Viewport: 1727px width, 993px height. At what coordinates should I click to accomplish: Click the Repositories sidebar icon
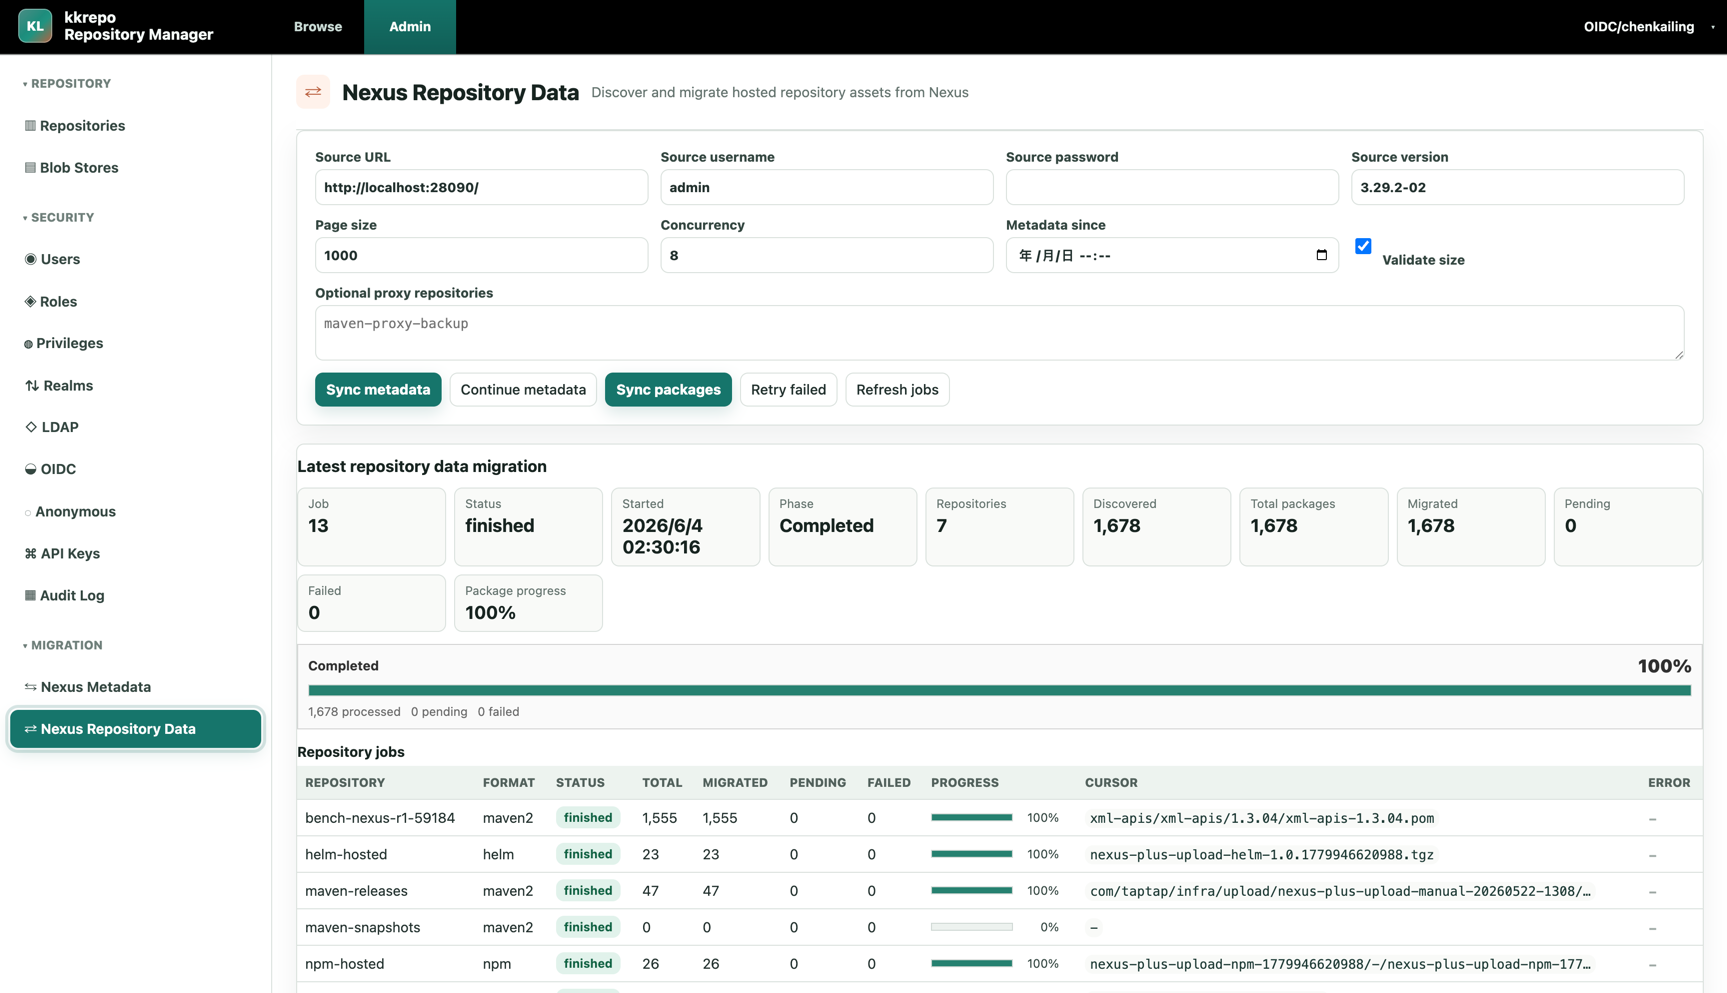click(30, 126)
